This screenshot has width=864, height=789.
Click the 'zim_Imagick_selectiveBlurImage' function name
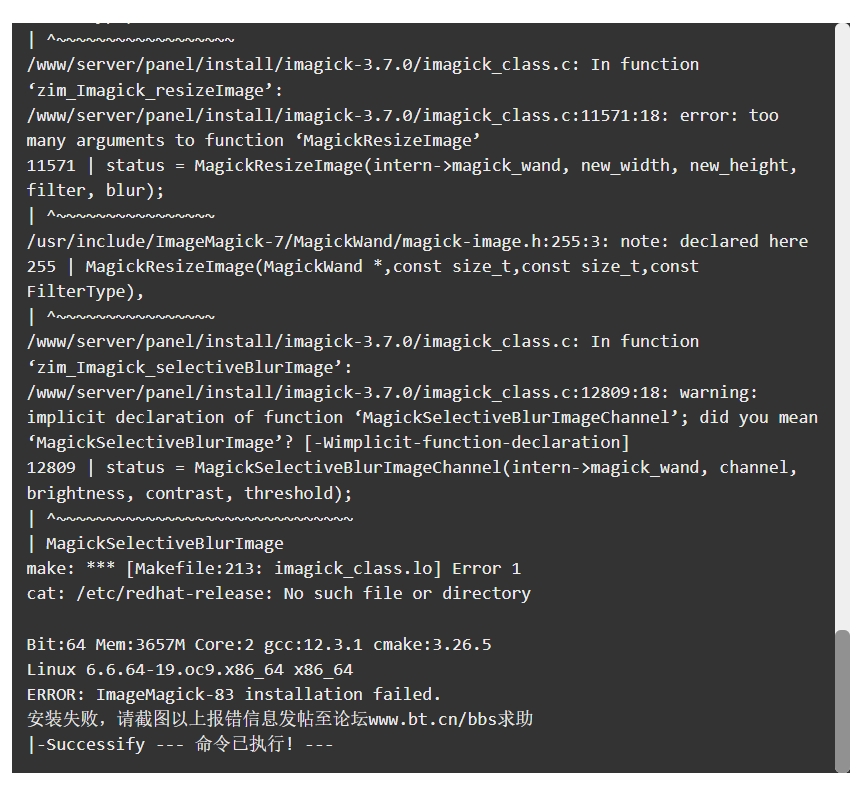tap(185, 367)
